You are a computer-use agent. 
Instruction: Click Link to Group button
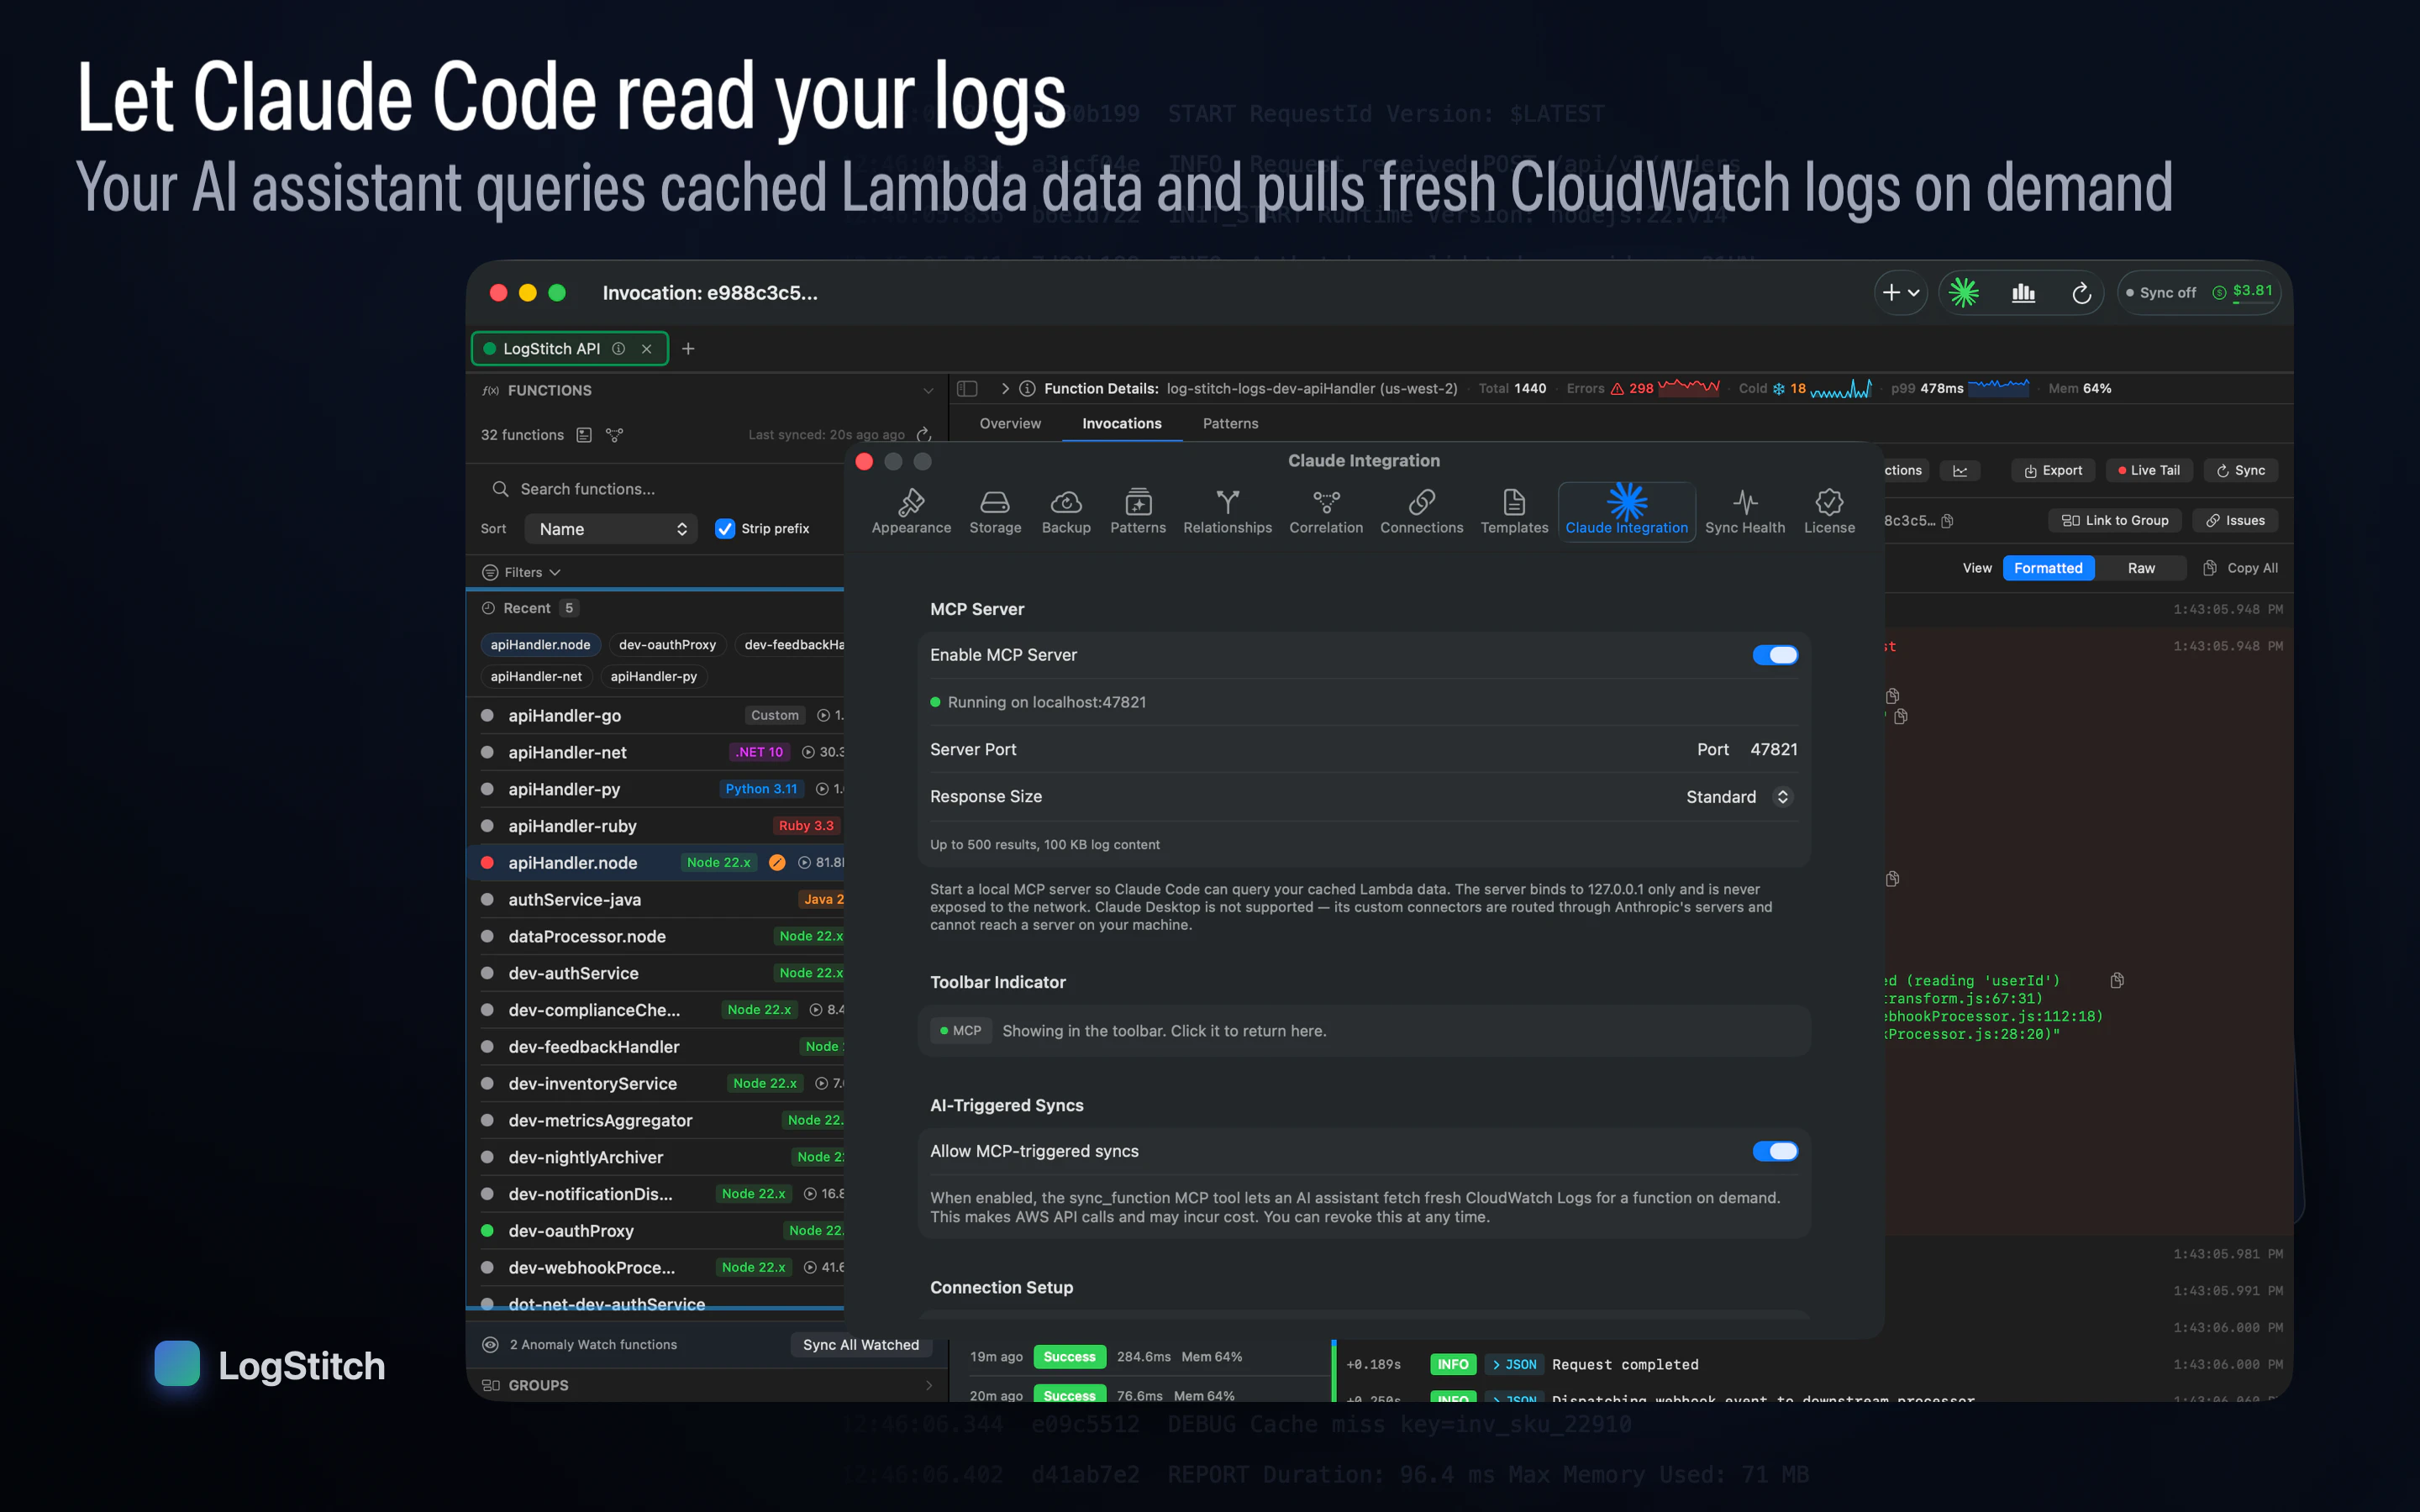pyautogui.click(x=2115, y=520)
